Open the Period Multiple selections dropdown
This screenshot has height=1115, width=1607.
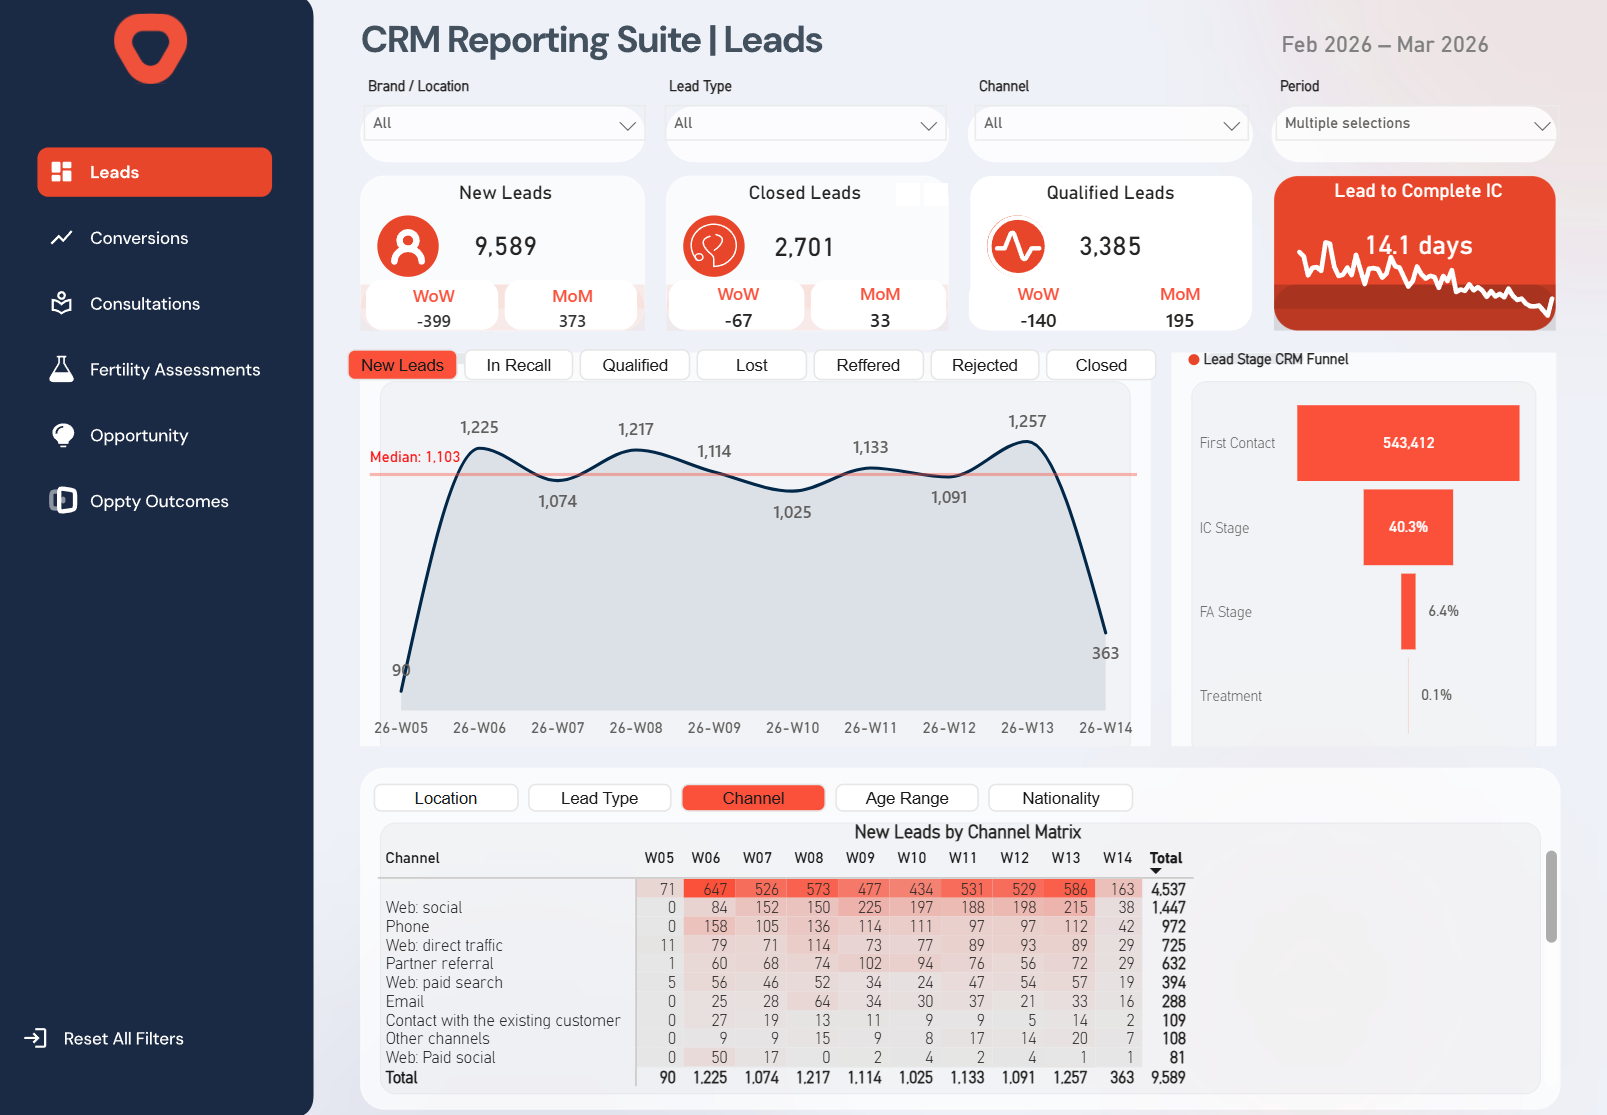[x=1414, y=124]
